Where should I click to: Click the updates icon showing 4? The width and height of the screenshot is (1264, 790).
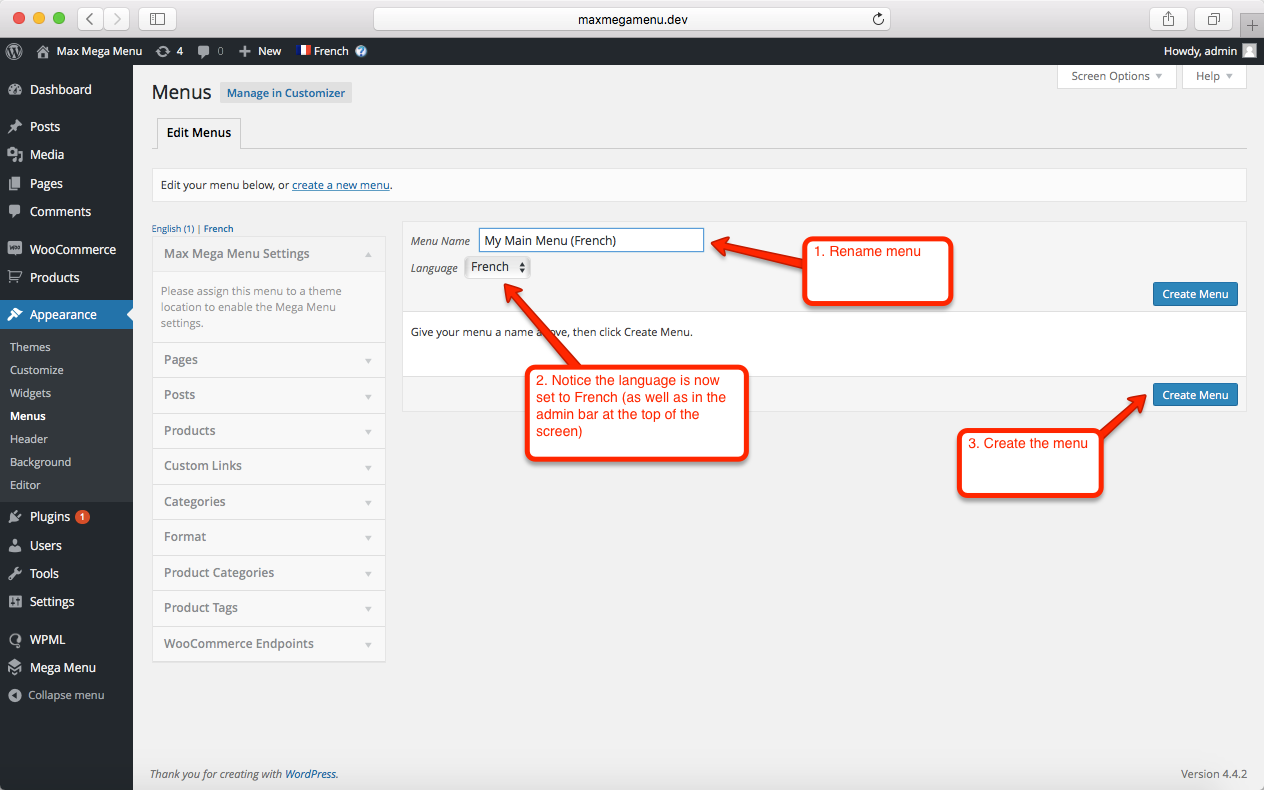click(169, 51)
